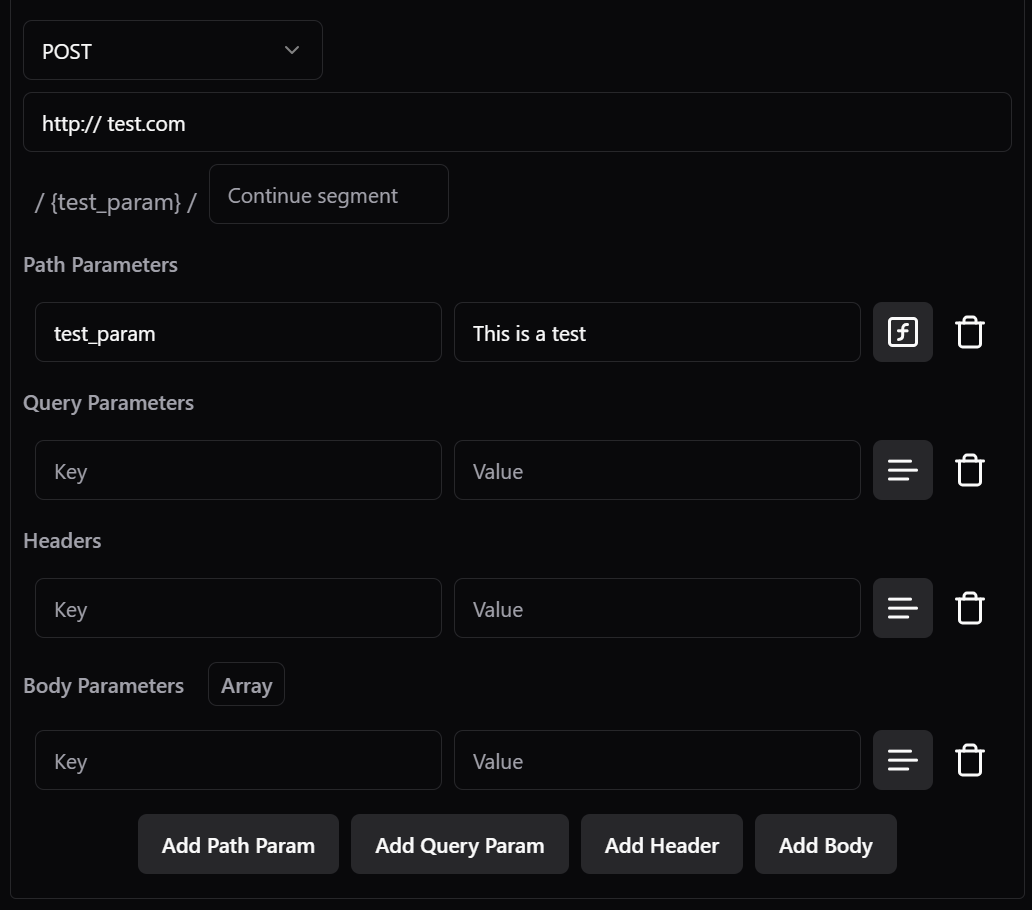The width and height of the screenshot is (1032, 910).
Task: Toggle the Array option for Body Parameters
Action: pyautogui.click(x=246, y=685)
